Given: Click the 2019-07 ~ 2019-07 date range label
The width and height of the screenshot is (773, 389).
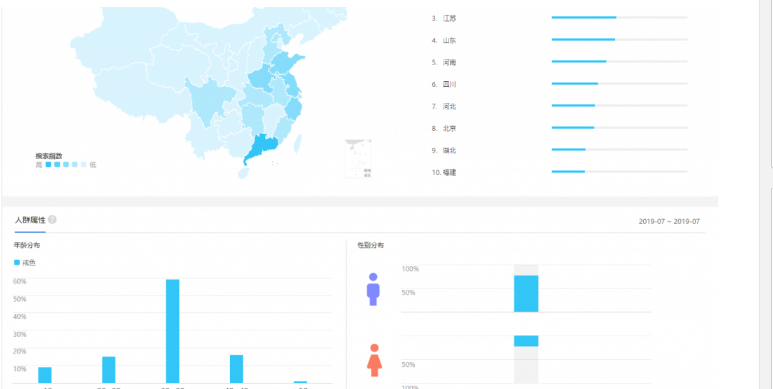Looking at the screenshot, I should coord(669,221).
